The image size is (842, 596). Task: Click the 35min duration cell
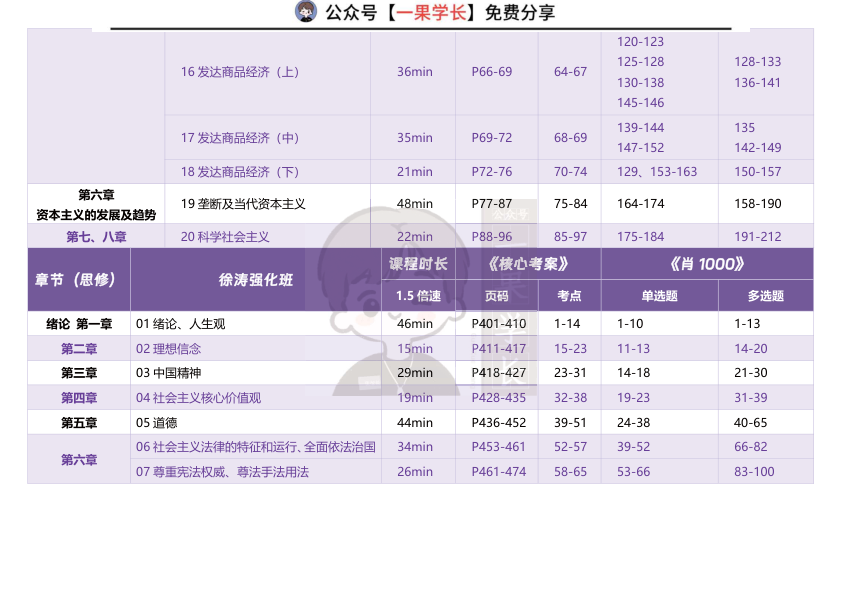[x=415, y=138]
